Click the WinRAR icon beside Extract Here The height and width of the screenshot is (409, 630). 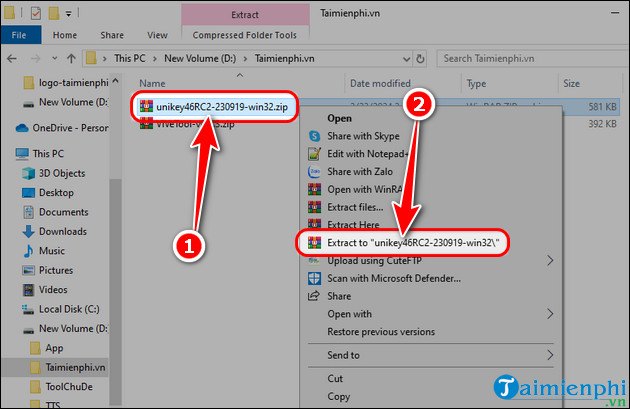click(x=314, y=225)
